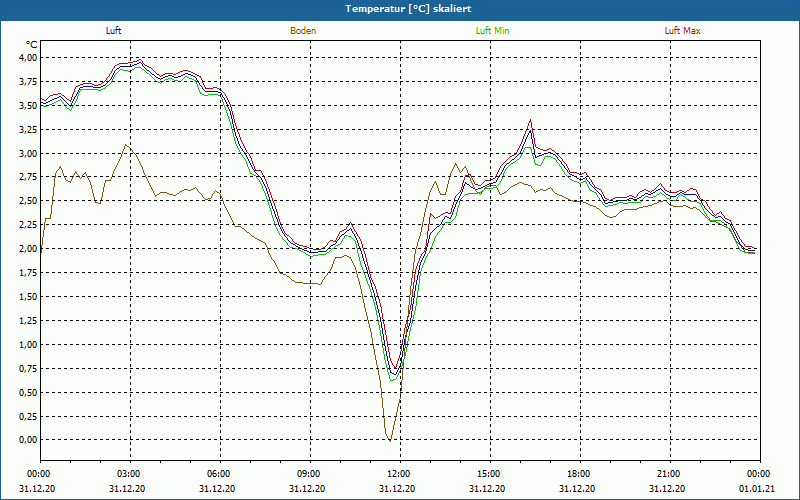
Task: Click the 2,25 y-axis value
Action: [29, 225]
